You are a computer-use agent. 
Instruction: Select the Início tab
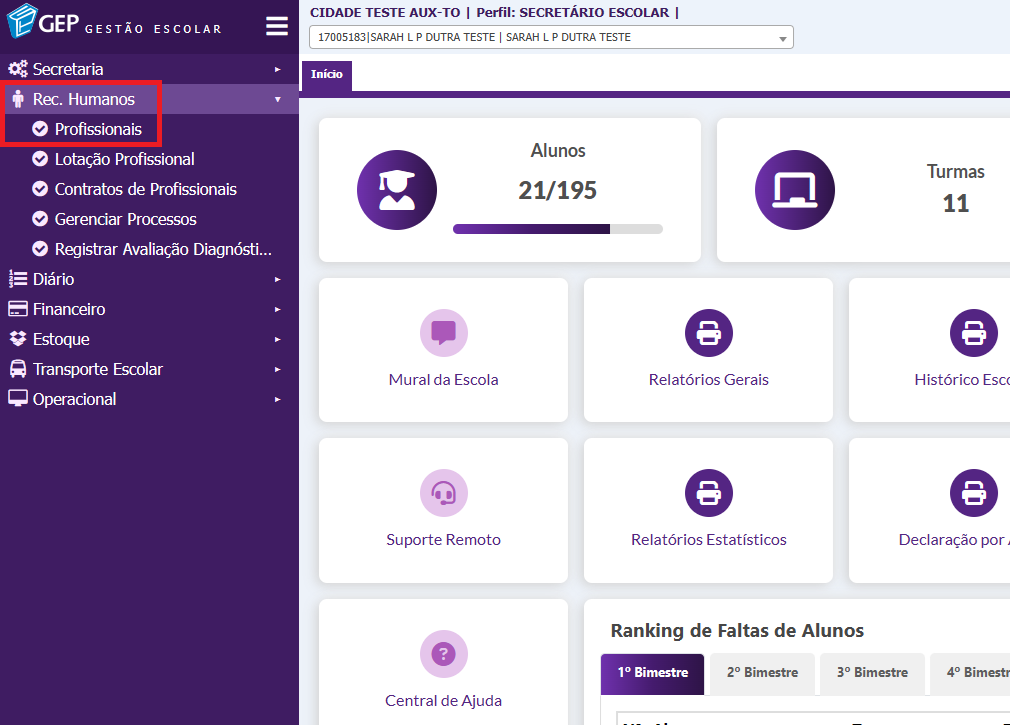click(326, 75)
